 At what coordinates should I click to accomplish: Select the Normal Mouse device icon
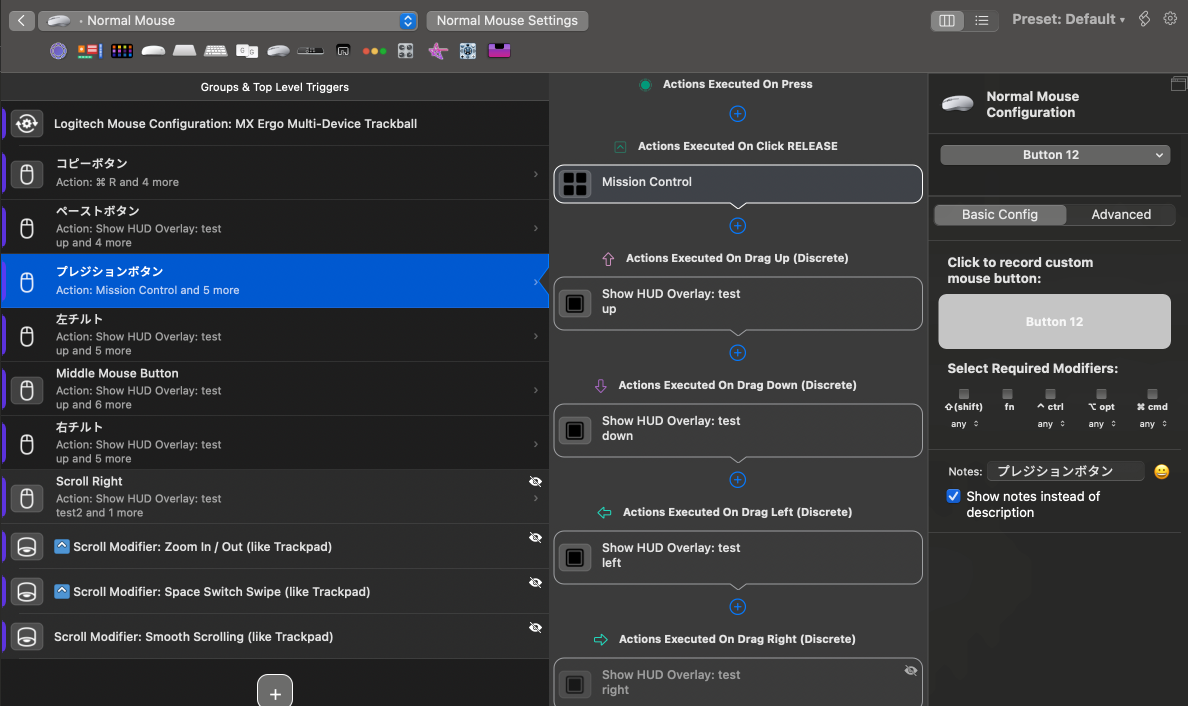[278, 50]
